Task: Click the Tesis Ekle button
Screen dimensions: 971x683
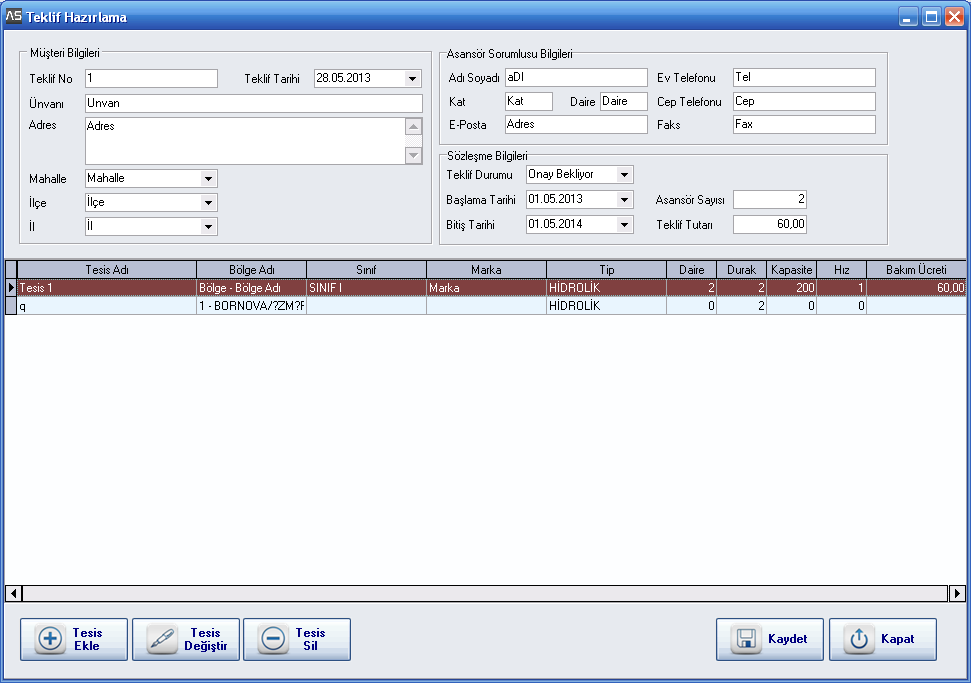Action: pyautogui.click(x=74, y=639)
